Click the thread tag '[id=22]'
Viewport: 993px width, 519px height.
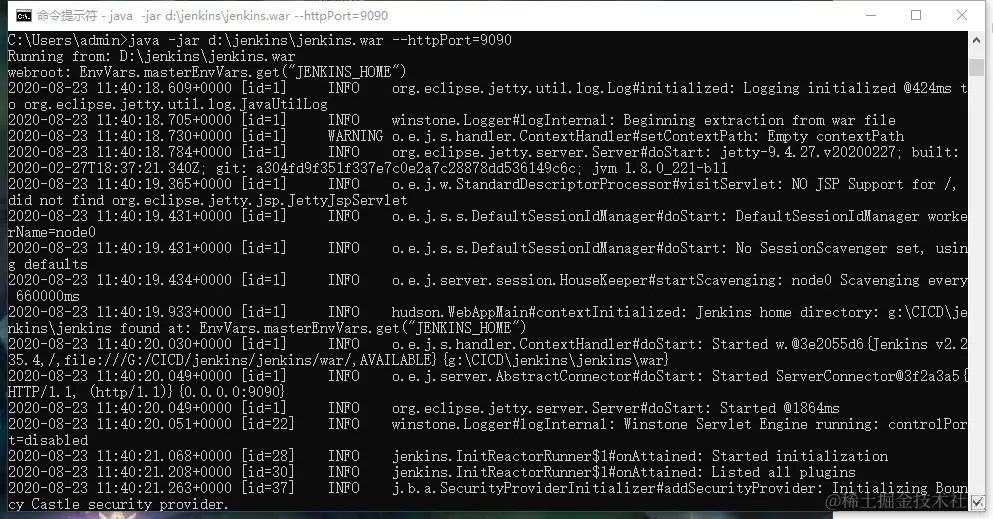point(267,423)
